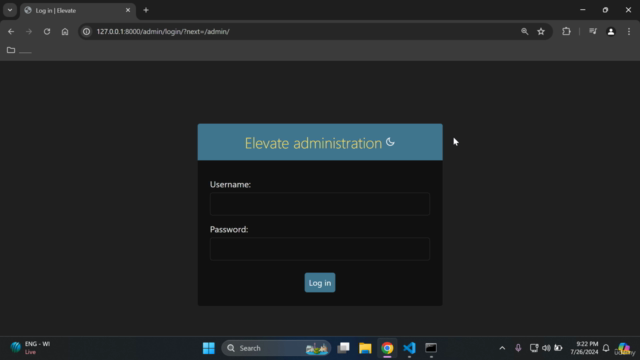640x360 pixels.
Task: Bookmark this tab with the star
Action: (541, 31)
